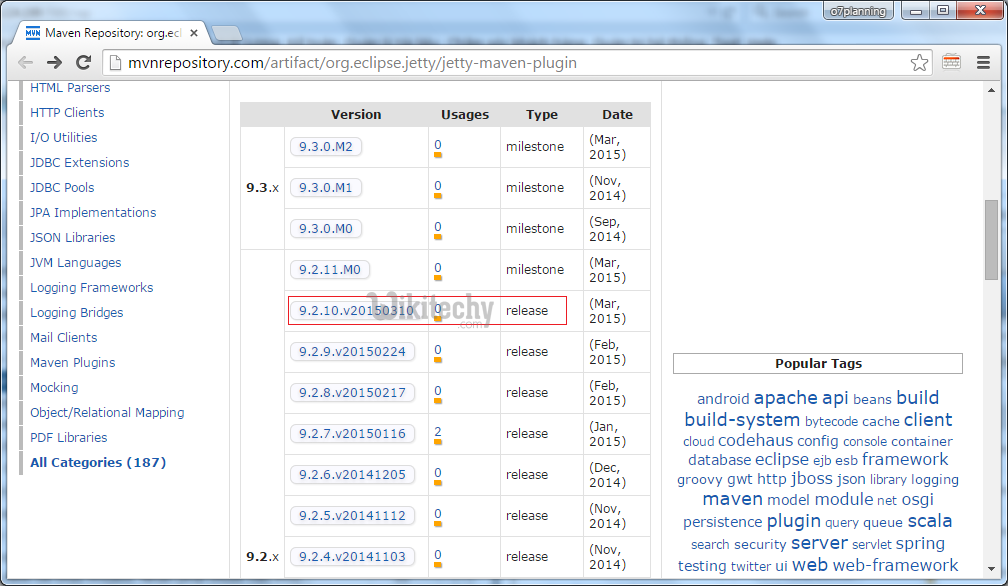Viewport: 1008px width, 586px height.
Task: Open version 9.2.10.v20150310 link
Action: pyautogui.click(x=356, y=311)
